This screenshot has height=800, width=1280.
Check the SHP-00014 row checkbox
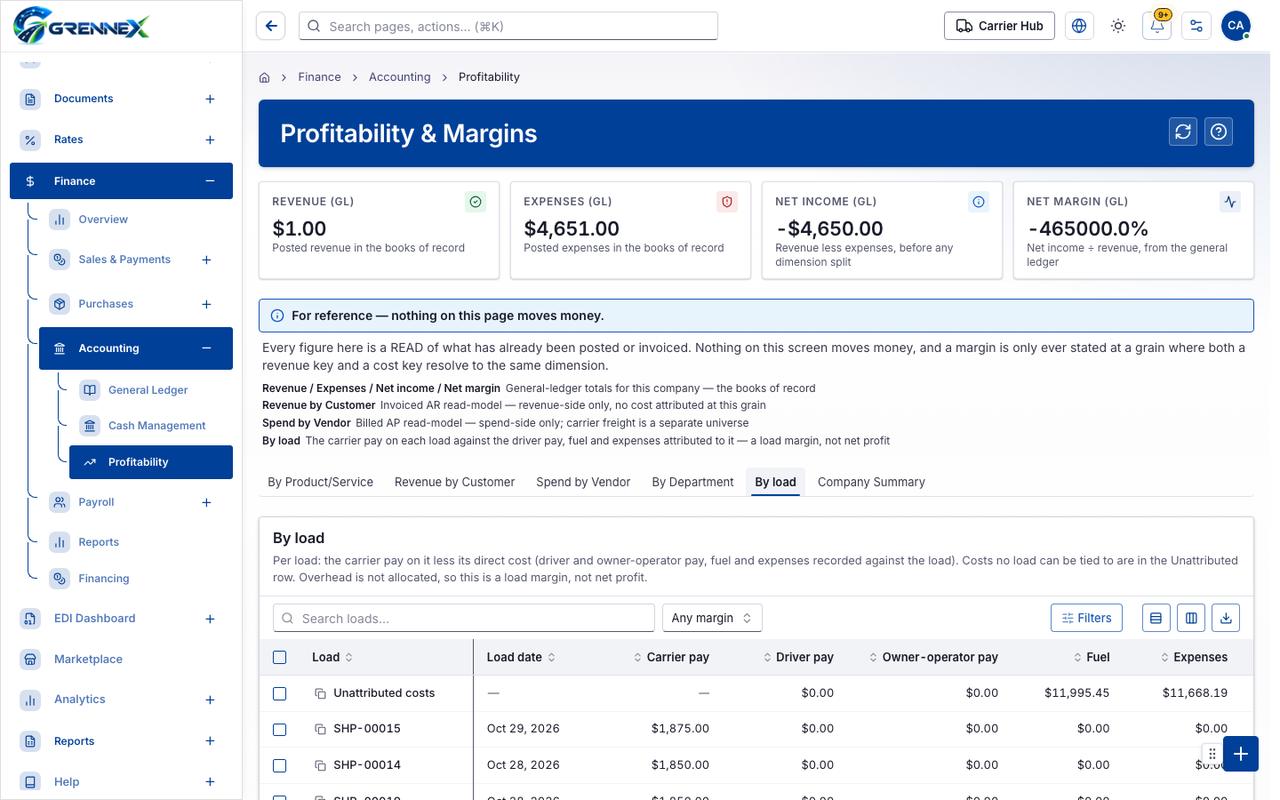280,765
